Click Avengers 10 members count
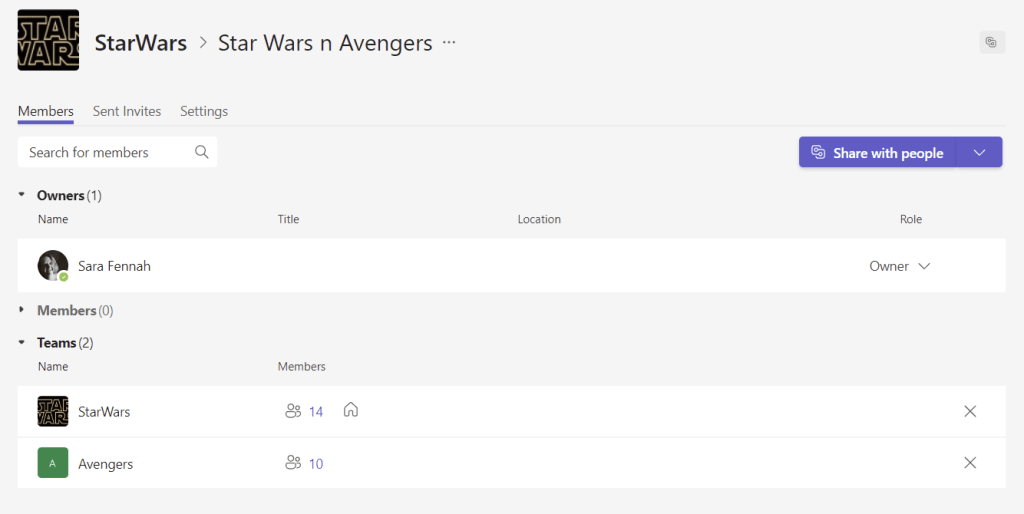1024x514 pixels. pos(305,463)
